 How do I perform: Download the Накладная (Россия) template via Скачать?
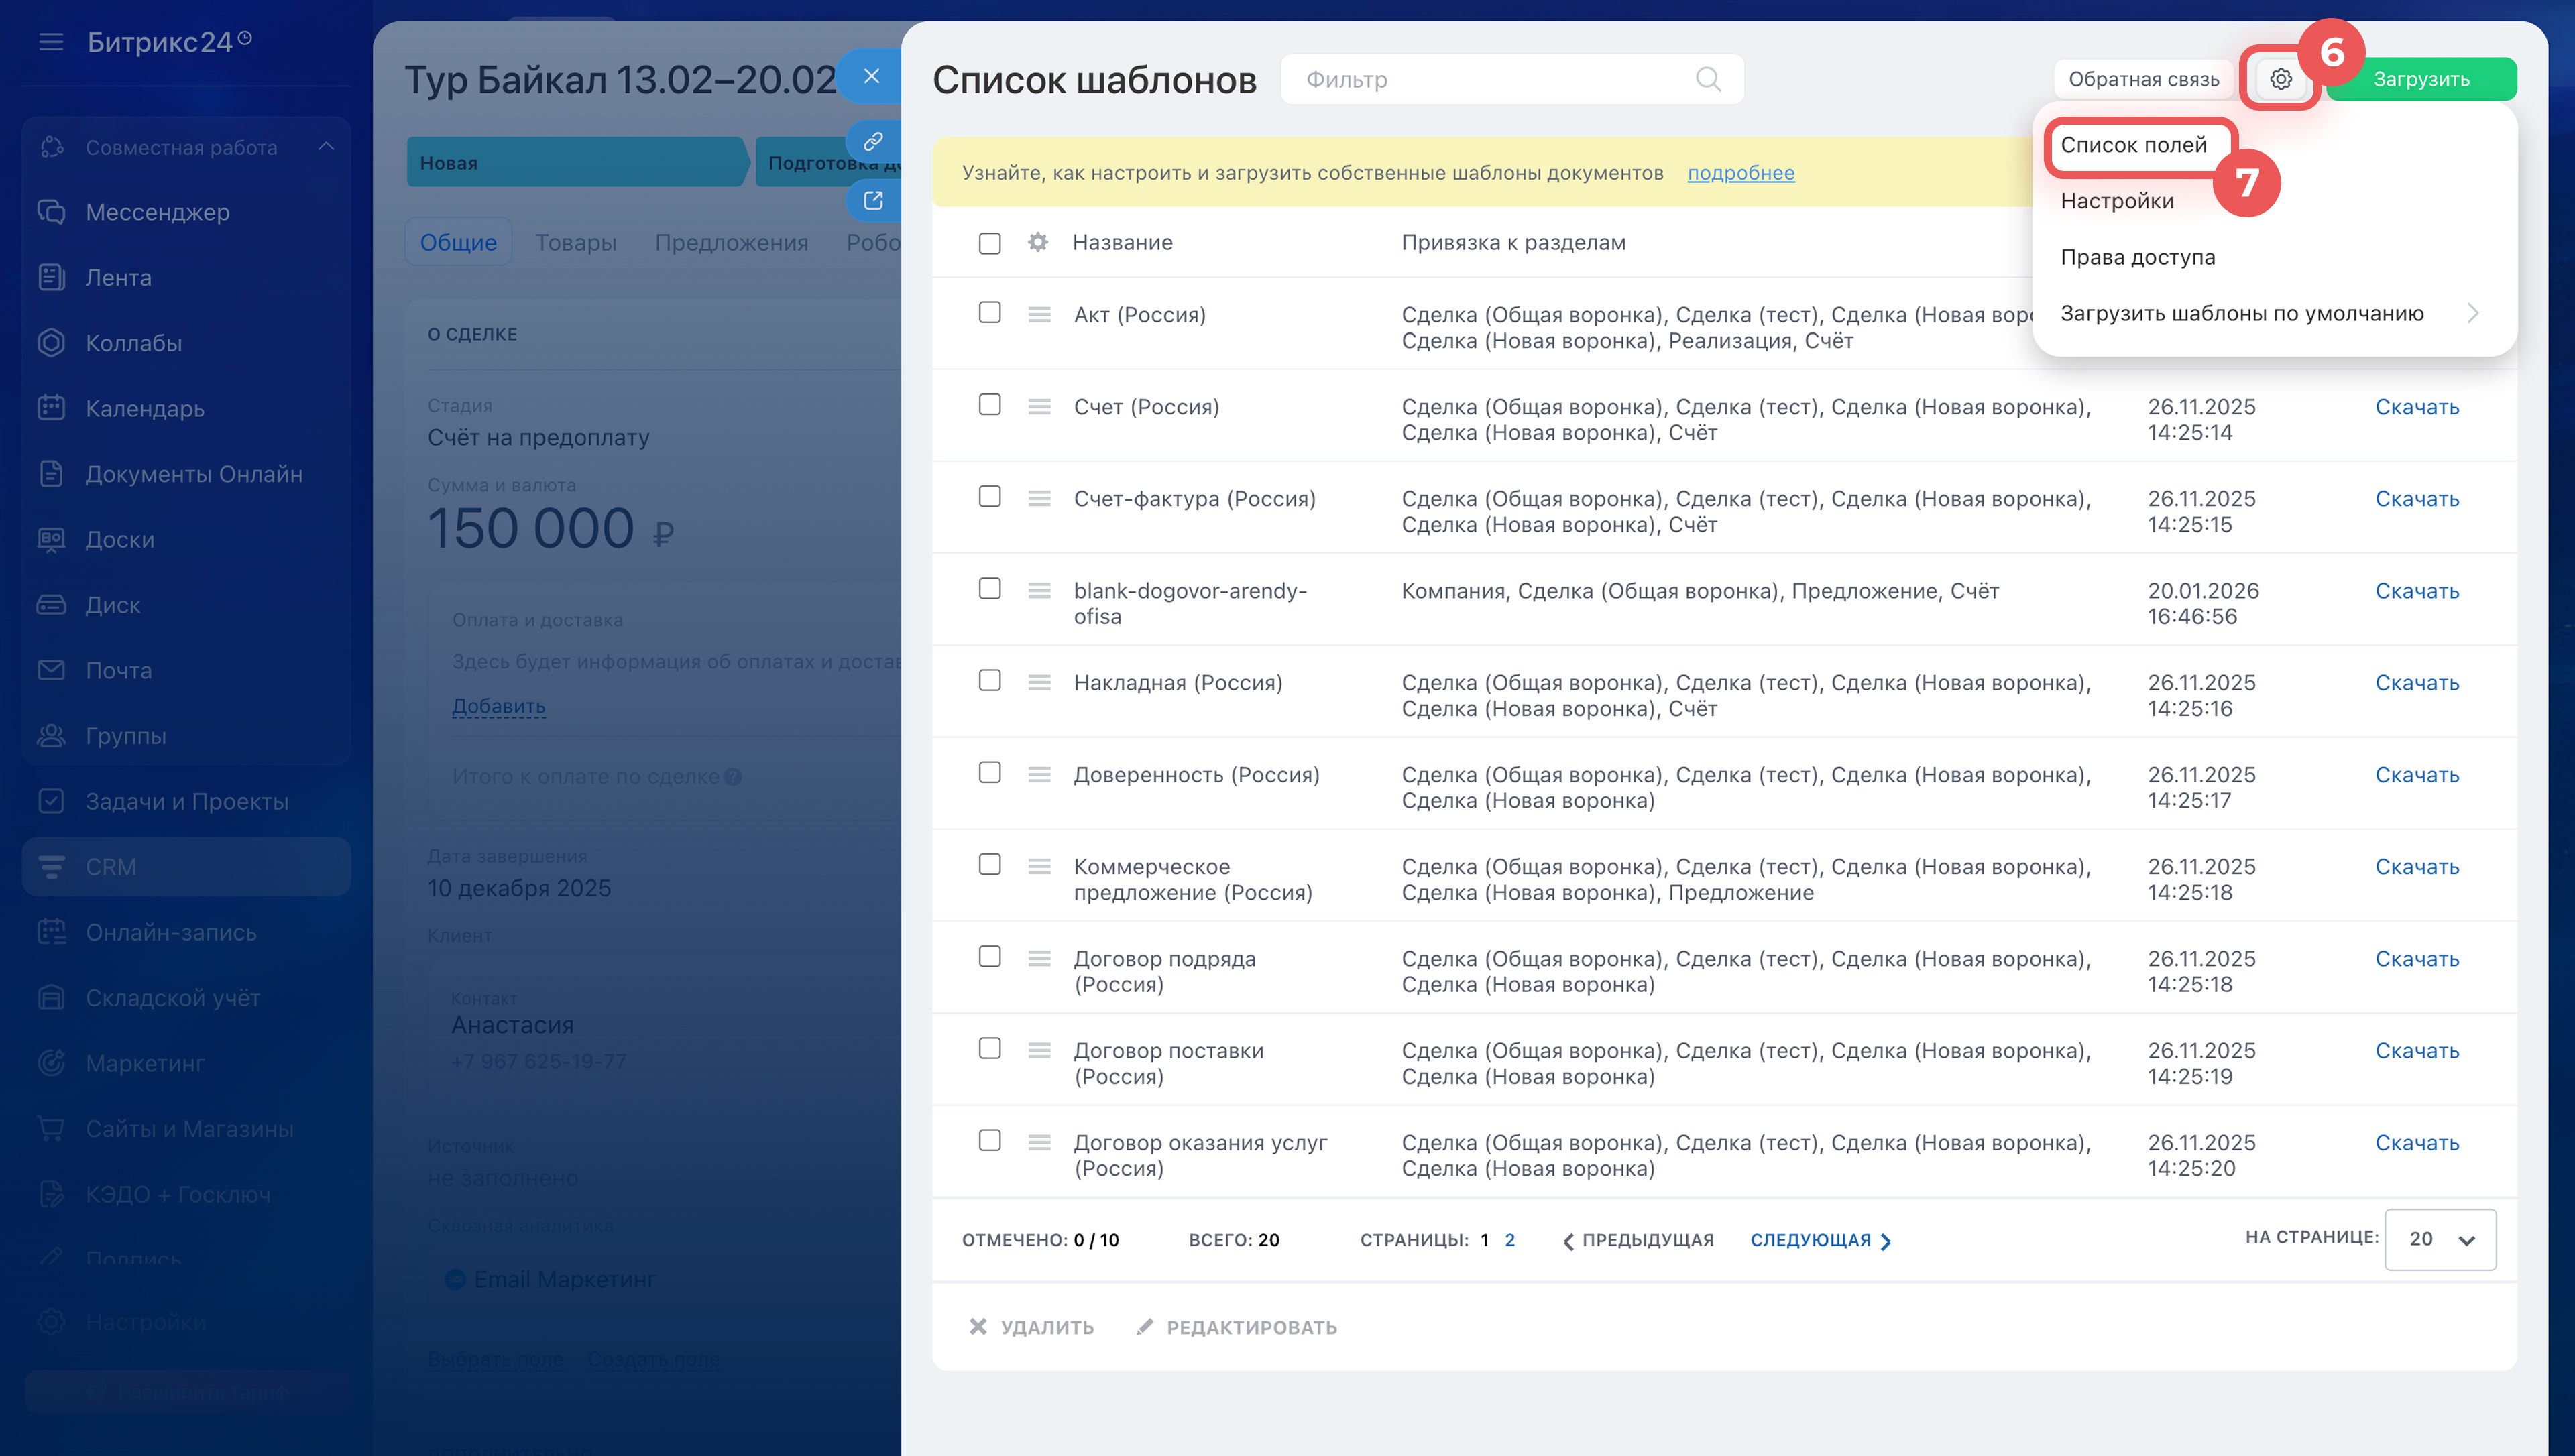click(x=2416, y=683)
